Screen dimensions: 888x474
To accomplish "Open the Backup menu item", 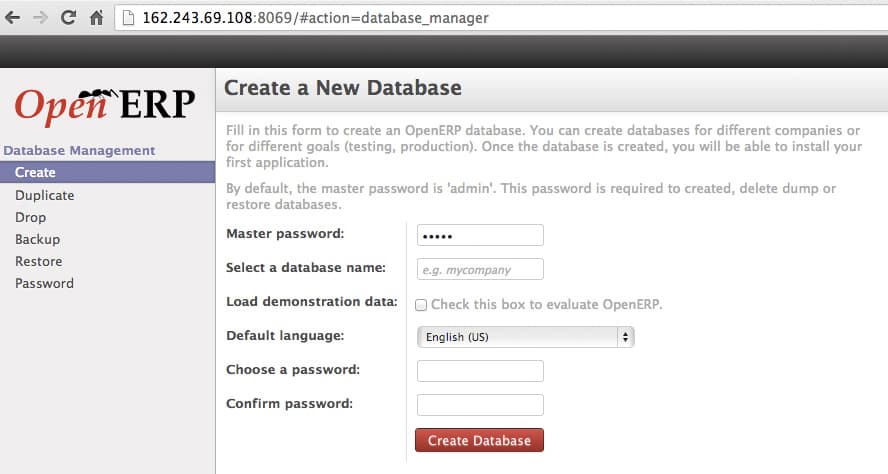I will [37, 239].
